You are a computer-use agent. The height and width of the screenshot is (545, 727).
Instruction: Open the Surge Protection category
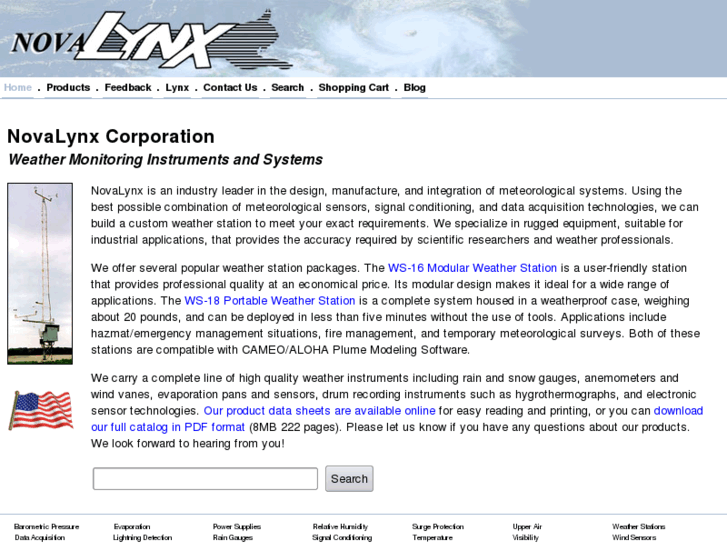click(x=438, y=526)
